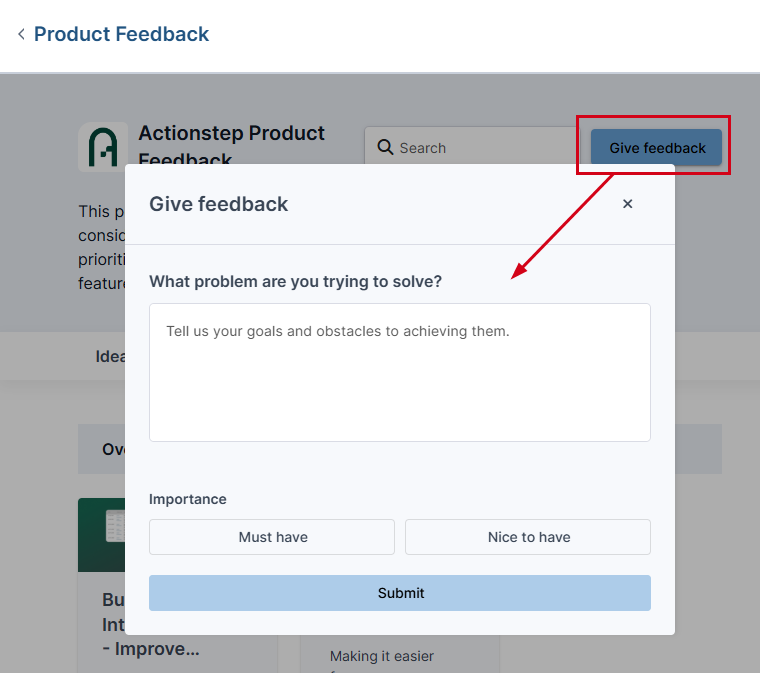Select Must have importance
The image size is (760, 673).
click(272, 537)
